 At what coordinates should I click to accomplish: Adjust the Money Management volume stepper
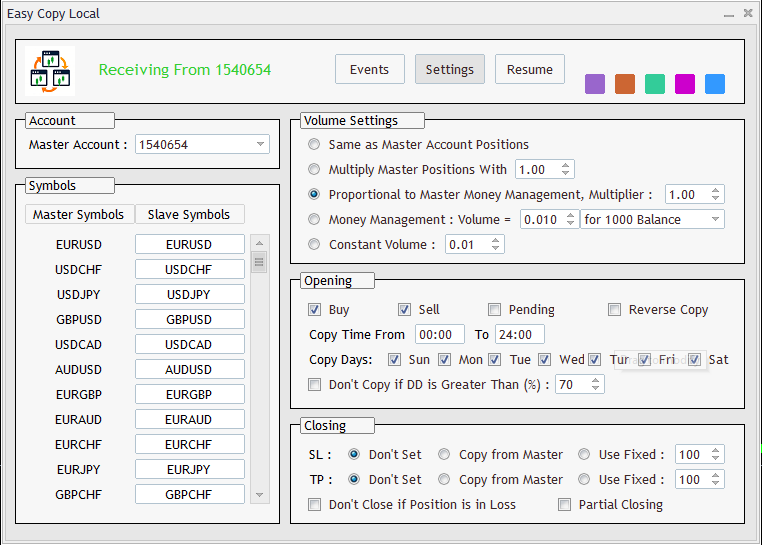coord(571,219)
